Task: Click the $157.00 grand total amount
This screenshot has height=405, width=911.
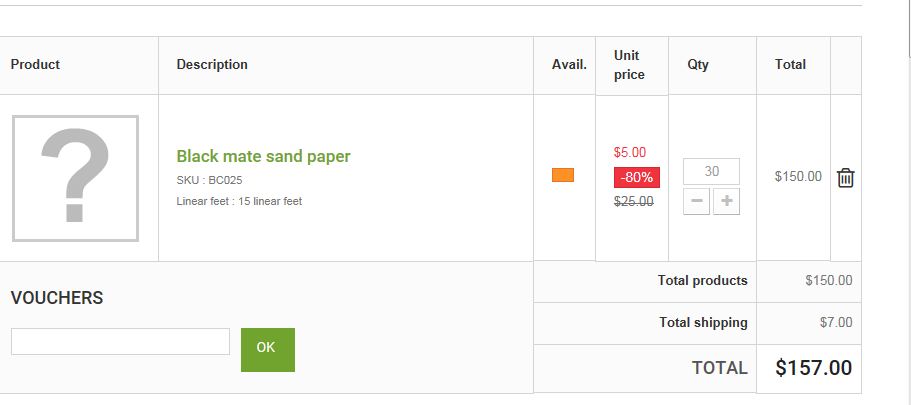Action: (813, 368)
